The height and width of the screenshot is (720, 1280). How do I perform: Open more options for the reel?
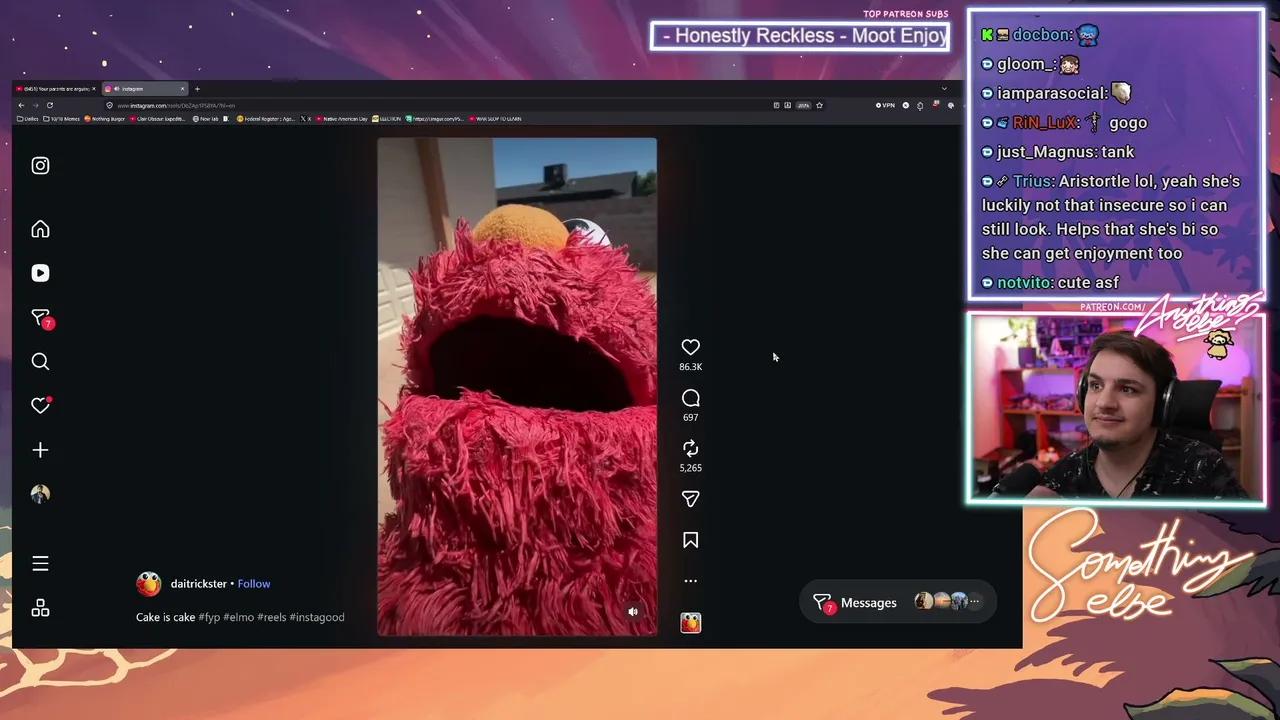[690, 581]
